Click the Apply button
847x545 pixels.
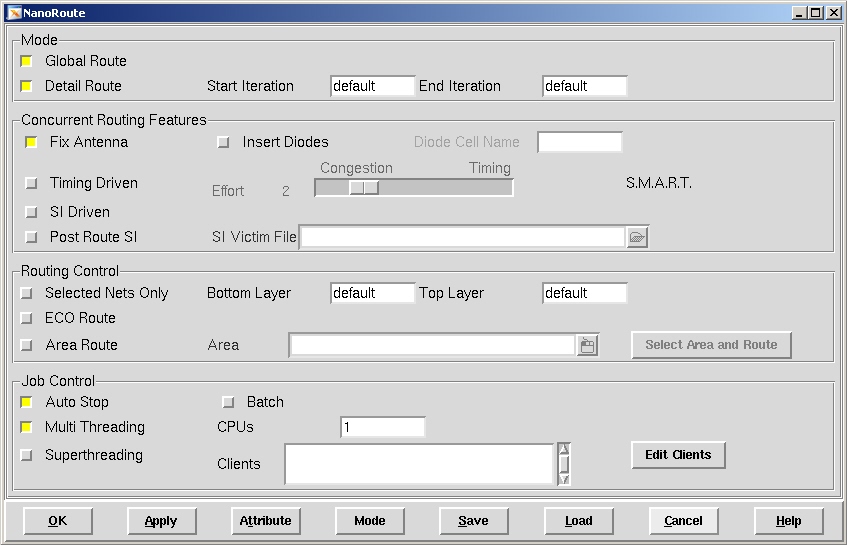[x=162, y=521]
